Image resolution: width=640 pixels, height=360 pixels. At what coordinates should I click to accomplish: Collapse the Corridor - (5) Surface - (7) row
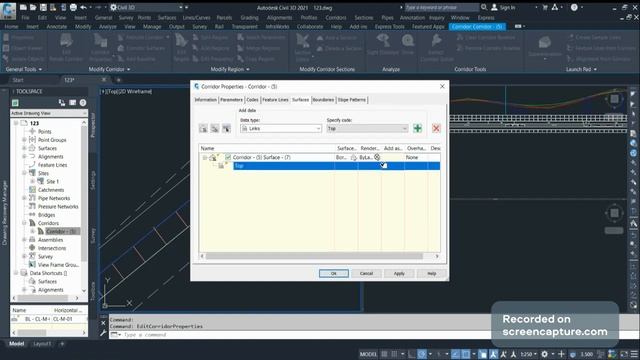[204, 158]
